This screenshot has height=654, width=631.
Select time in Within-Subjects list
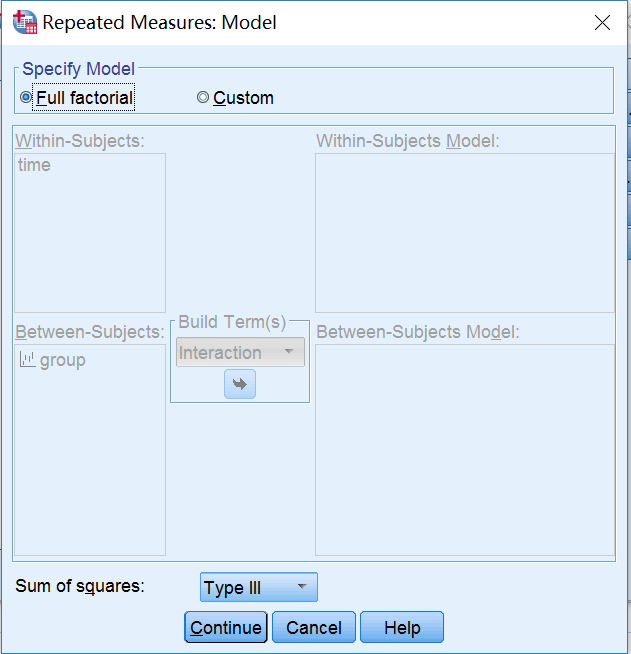pos(34,165)
